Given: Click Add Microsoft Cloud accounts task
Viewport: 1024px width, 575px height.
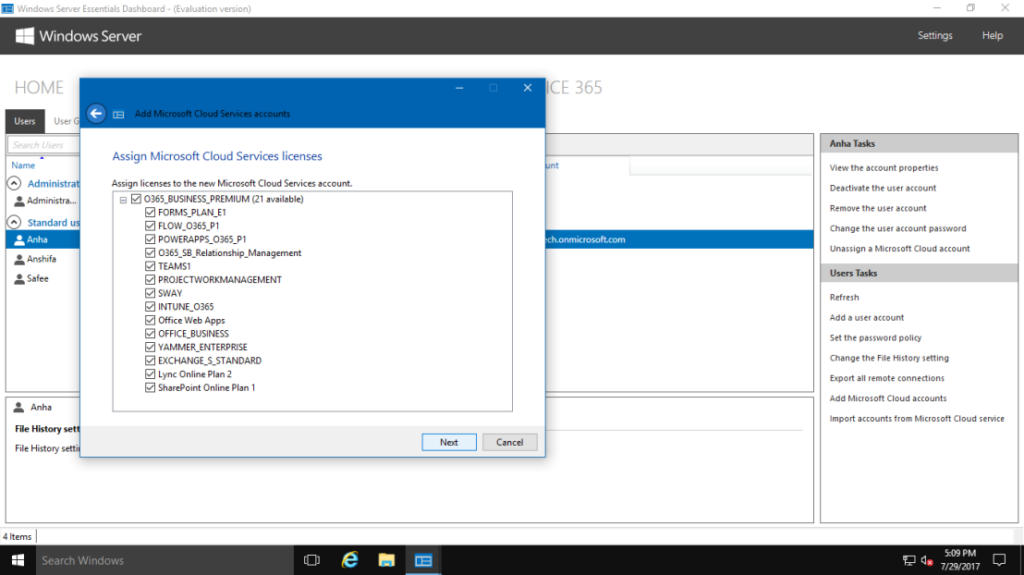Looking at the screenshot, I should tap(888, 399).
